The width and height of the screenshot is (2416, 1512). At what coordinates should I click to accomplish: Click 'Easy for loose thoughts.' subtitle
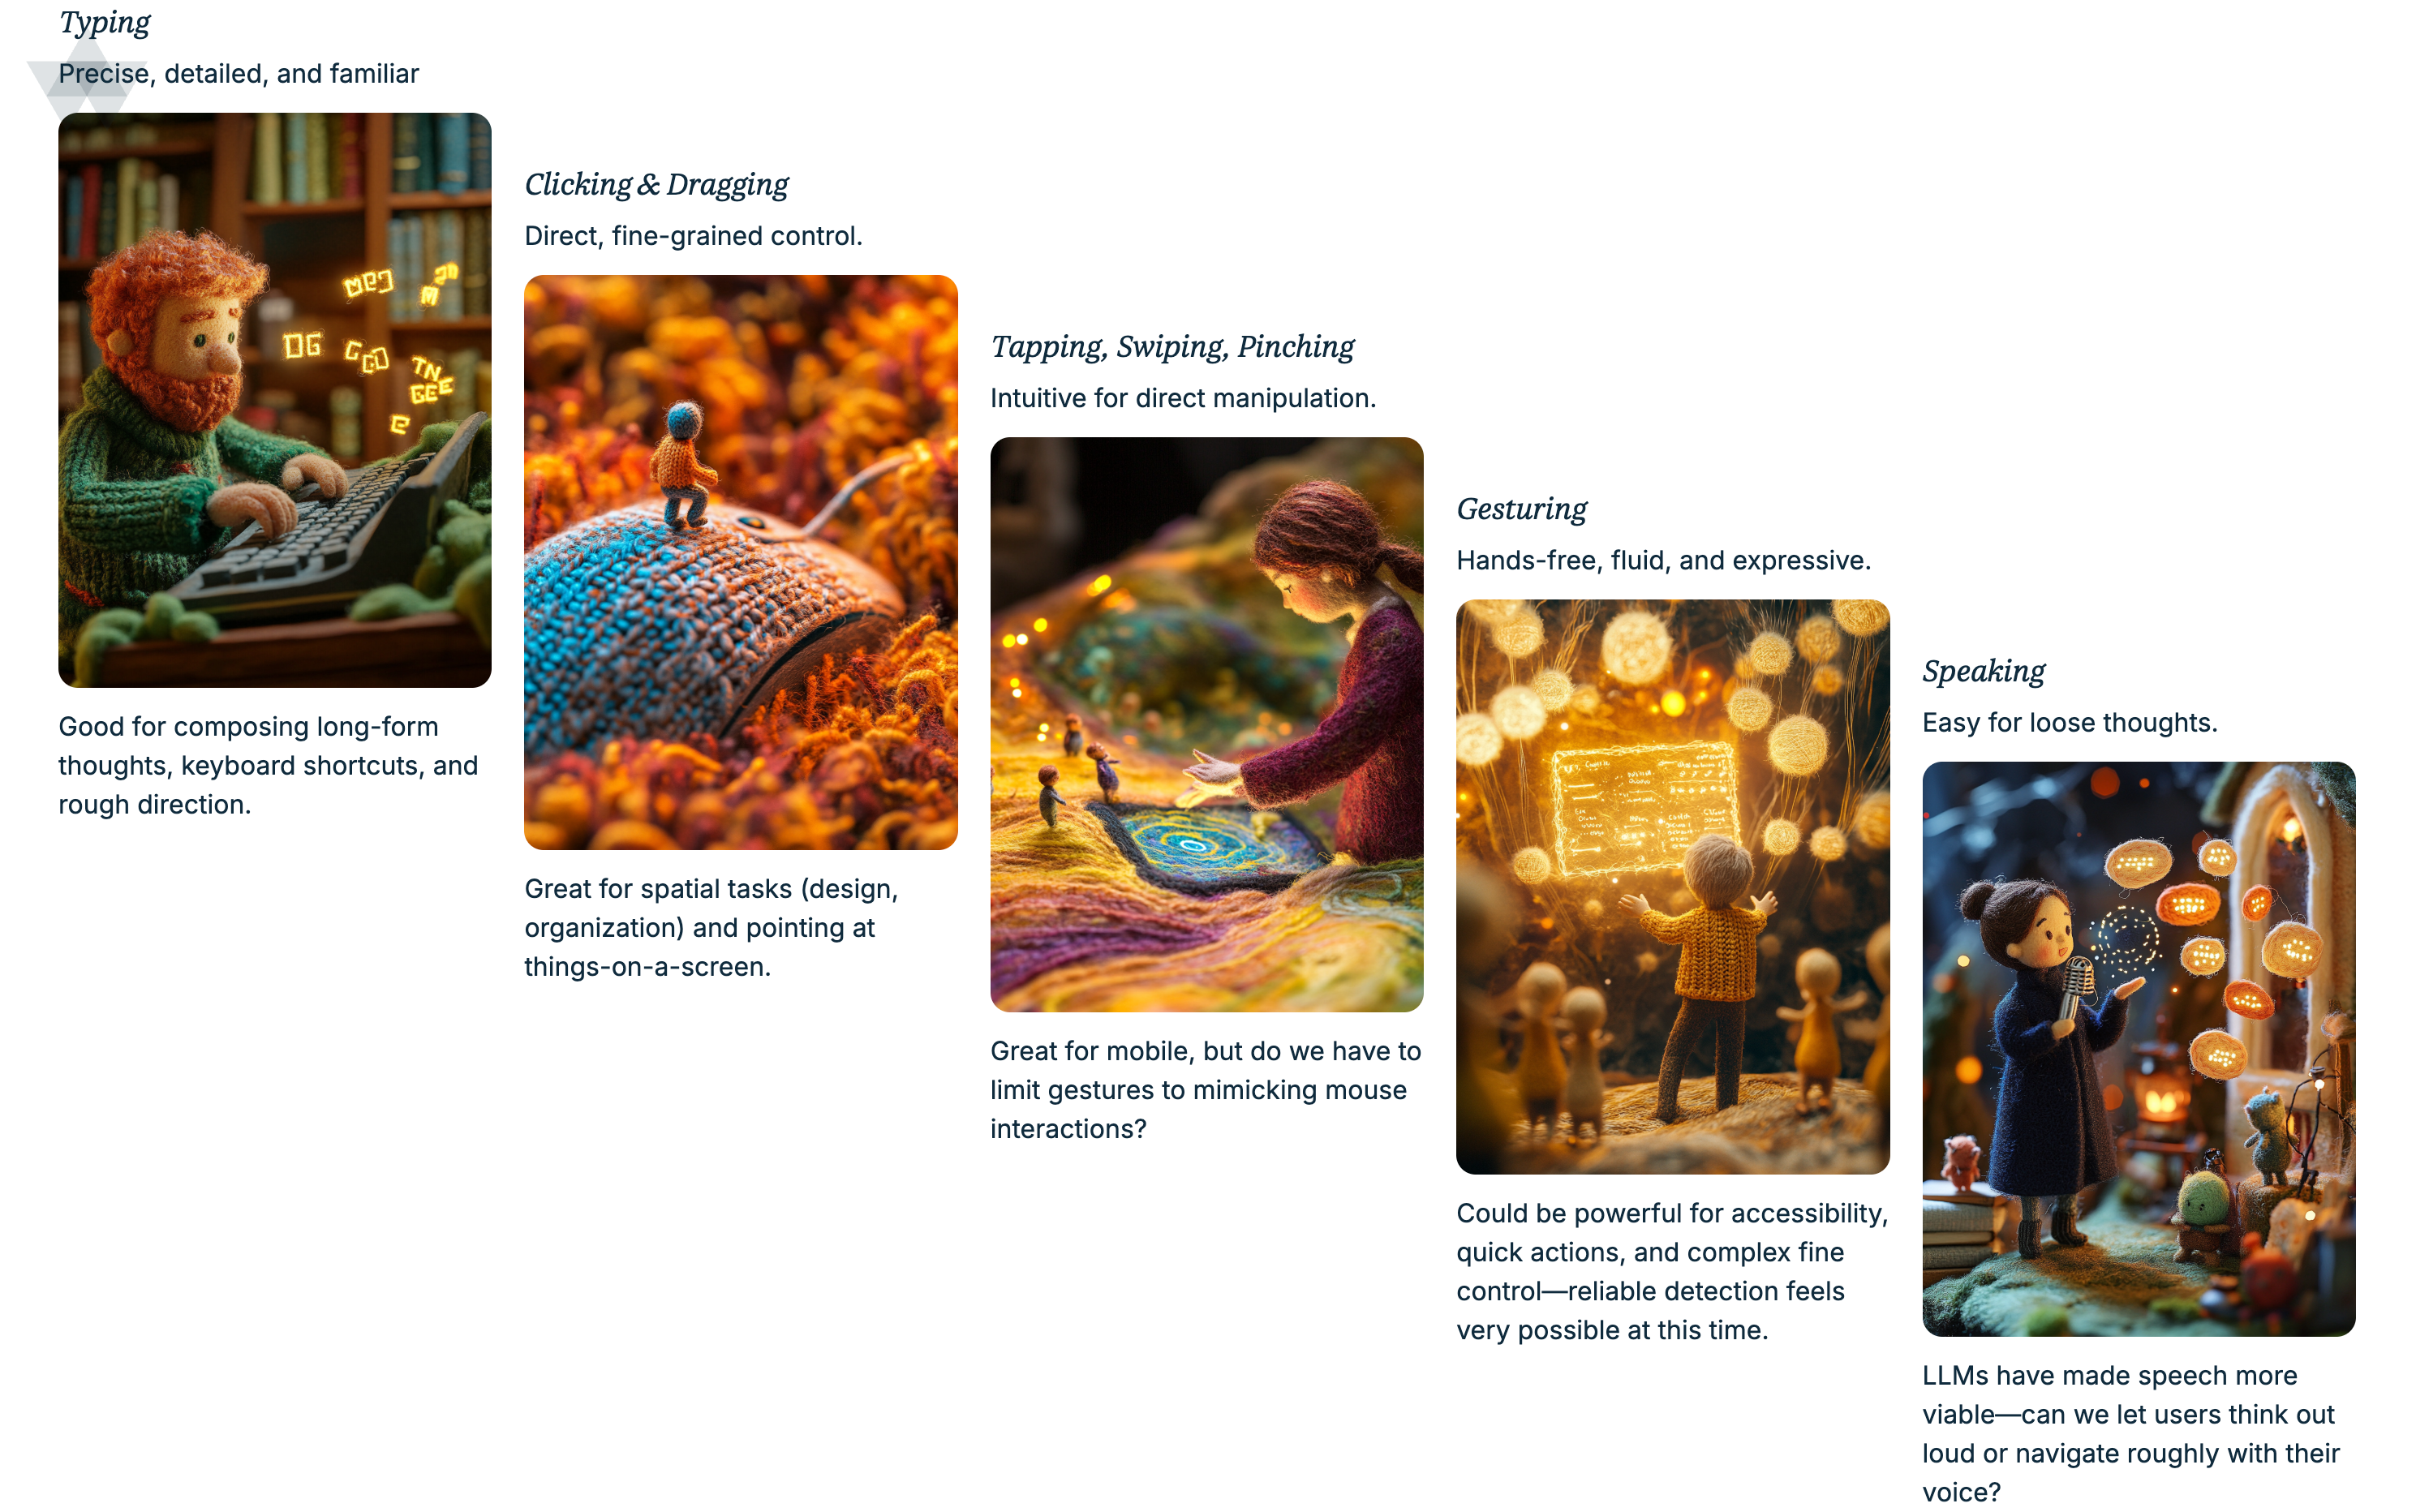click(x=2069, y=722)
